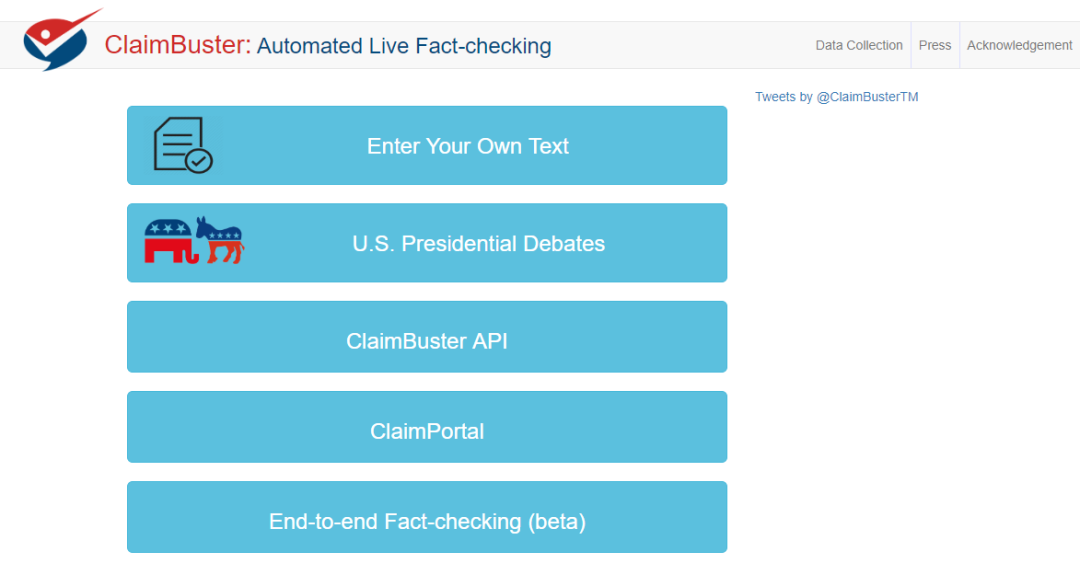The height and width of the screenshot is (586, 1080).
Task: Click the red "ClaimBuster:" title text
Action: pyautogui.click(x=178, y=46)
